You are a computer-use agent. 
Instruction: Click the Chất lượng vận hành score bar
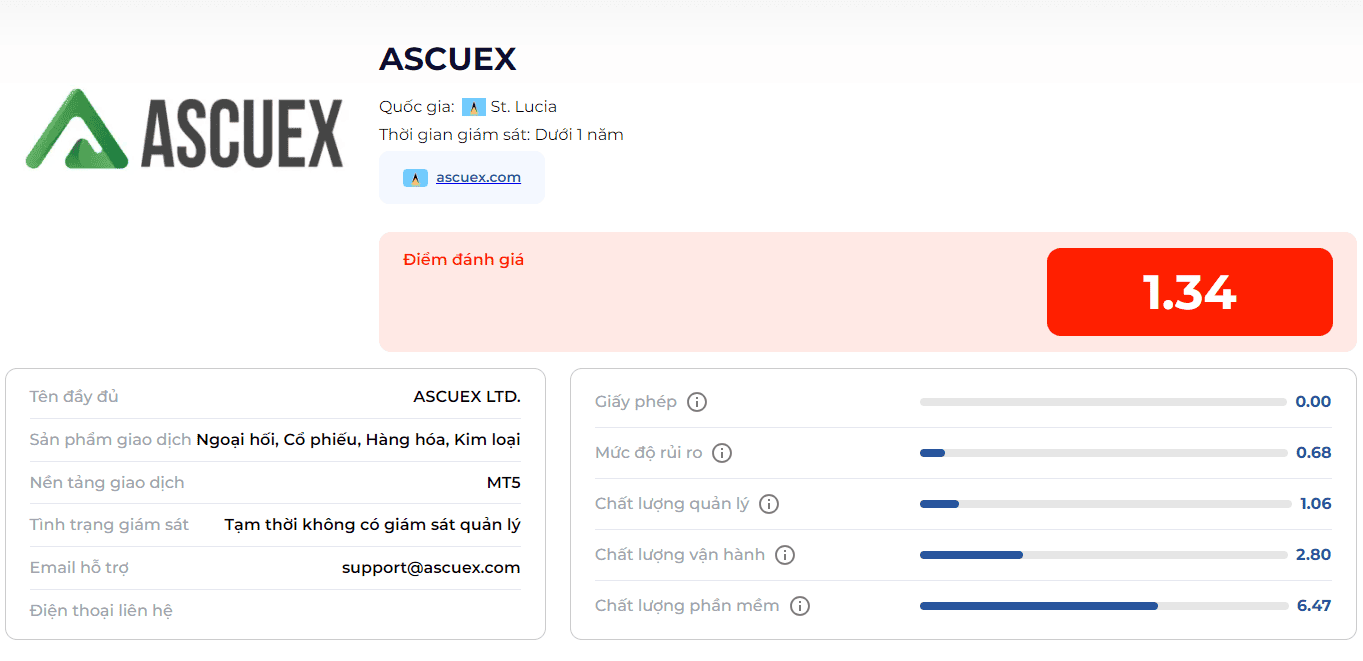coord(1104,555)
